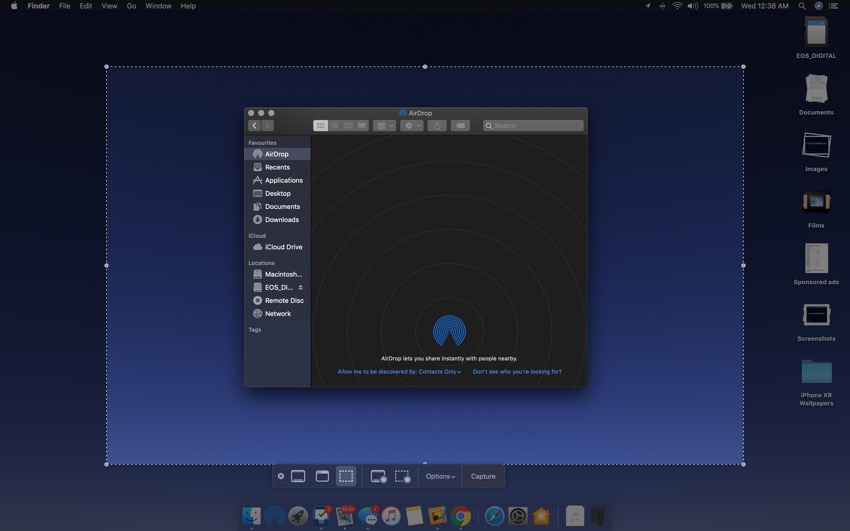Open the Contacts Only discovery dropdown
The image size is (850, 531).
440,372
